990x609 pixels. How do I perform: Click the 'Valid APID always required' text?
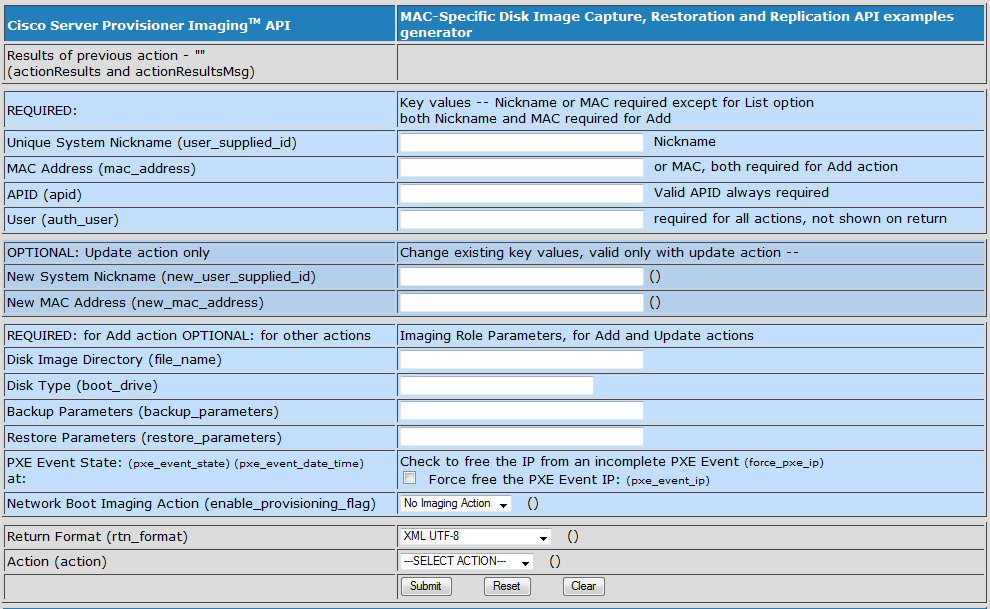point(741,192)
